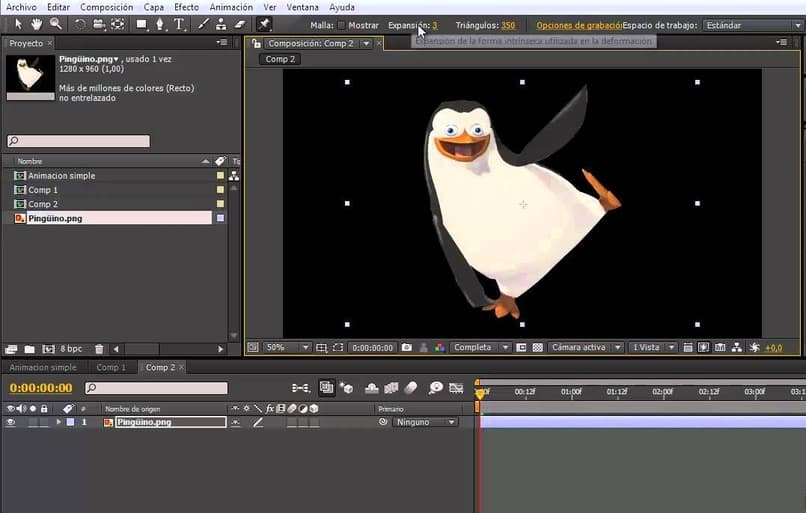Toggle live update button in timeline
Image resolution: width=806 pixels, height=513 pixels.
click(326, 388)
